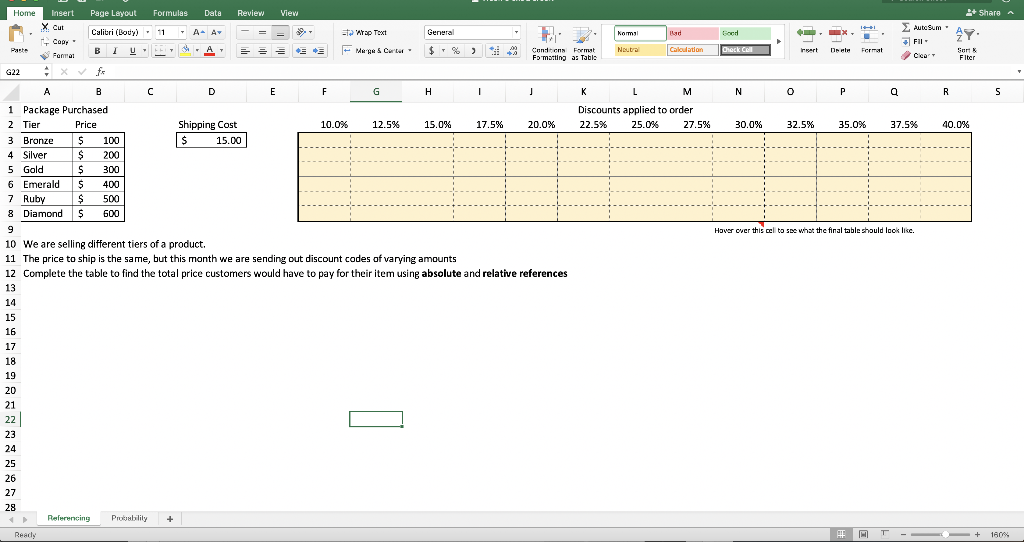Open the borders dropdown arrow
This screenshot has width=1024, height=542.
(170, 50)
